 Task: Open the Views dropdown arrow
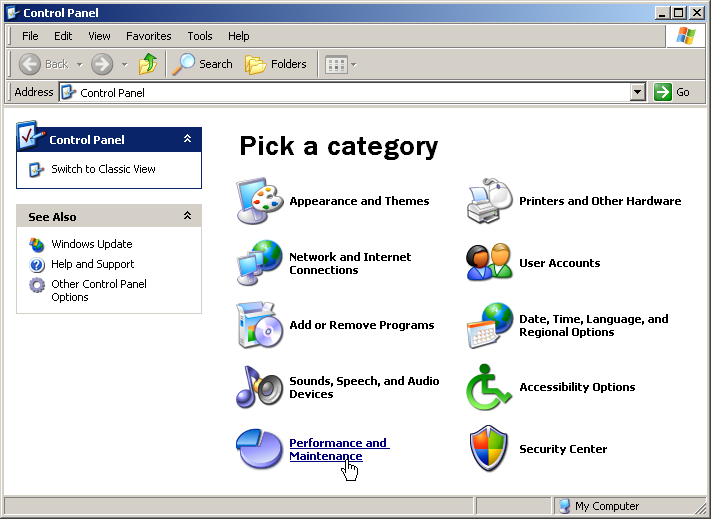354,65
